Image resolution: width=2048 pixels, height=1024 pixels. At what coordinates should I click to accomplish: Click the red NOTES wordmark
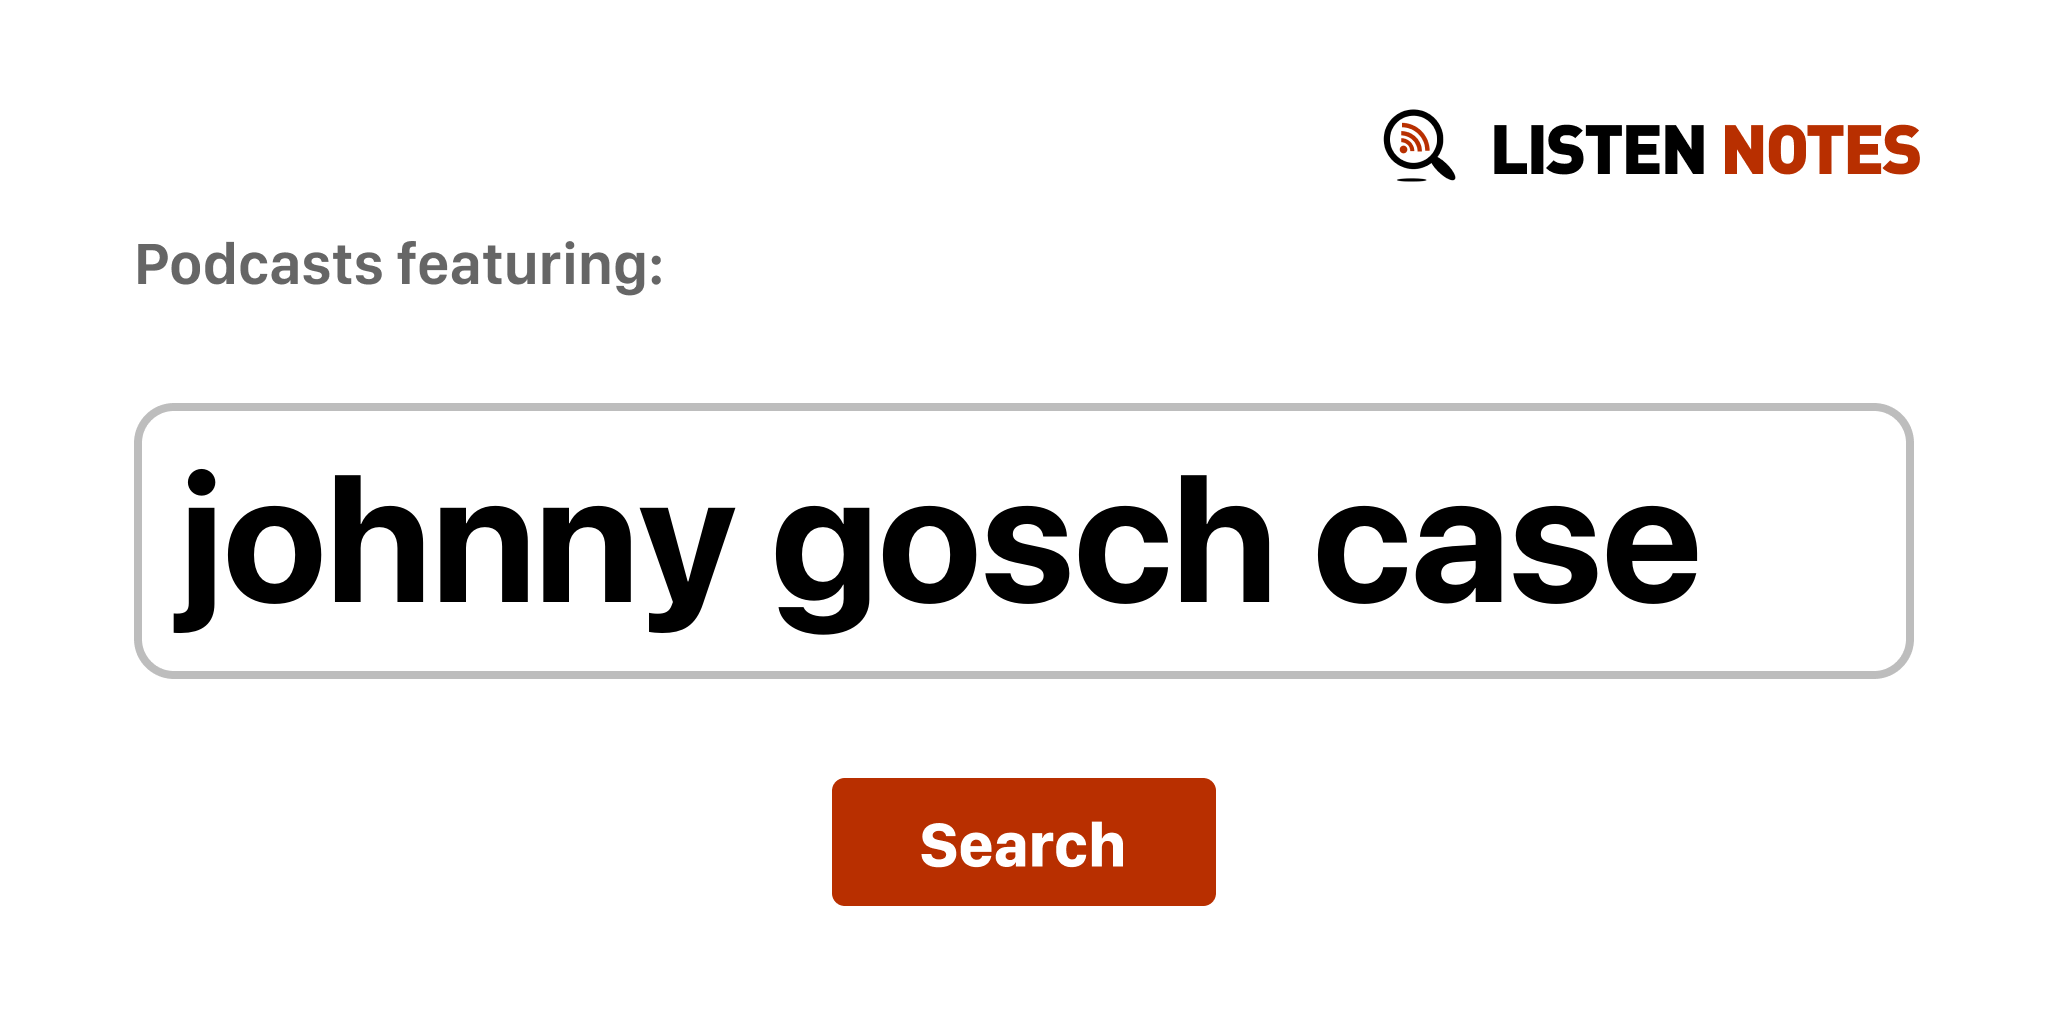(x=1821, y=150)
